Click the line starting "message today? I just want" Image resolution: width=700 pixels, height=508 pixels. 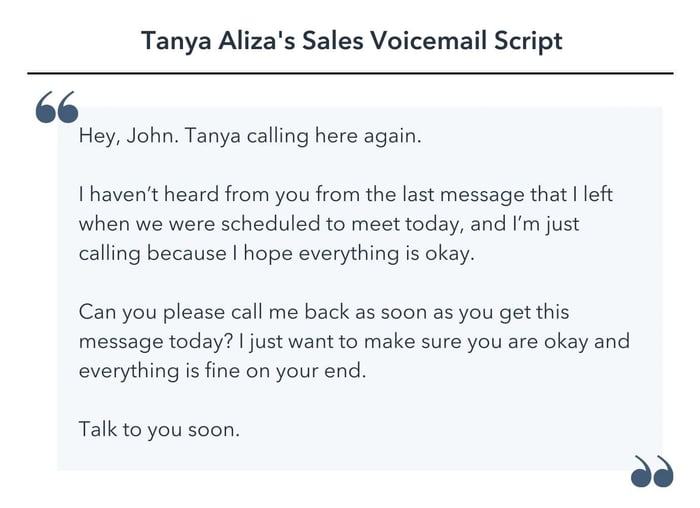[x=354, y=341]
